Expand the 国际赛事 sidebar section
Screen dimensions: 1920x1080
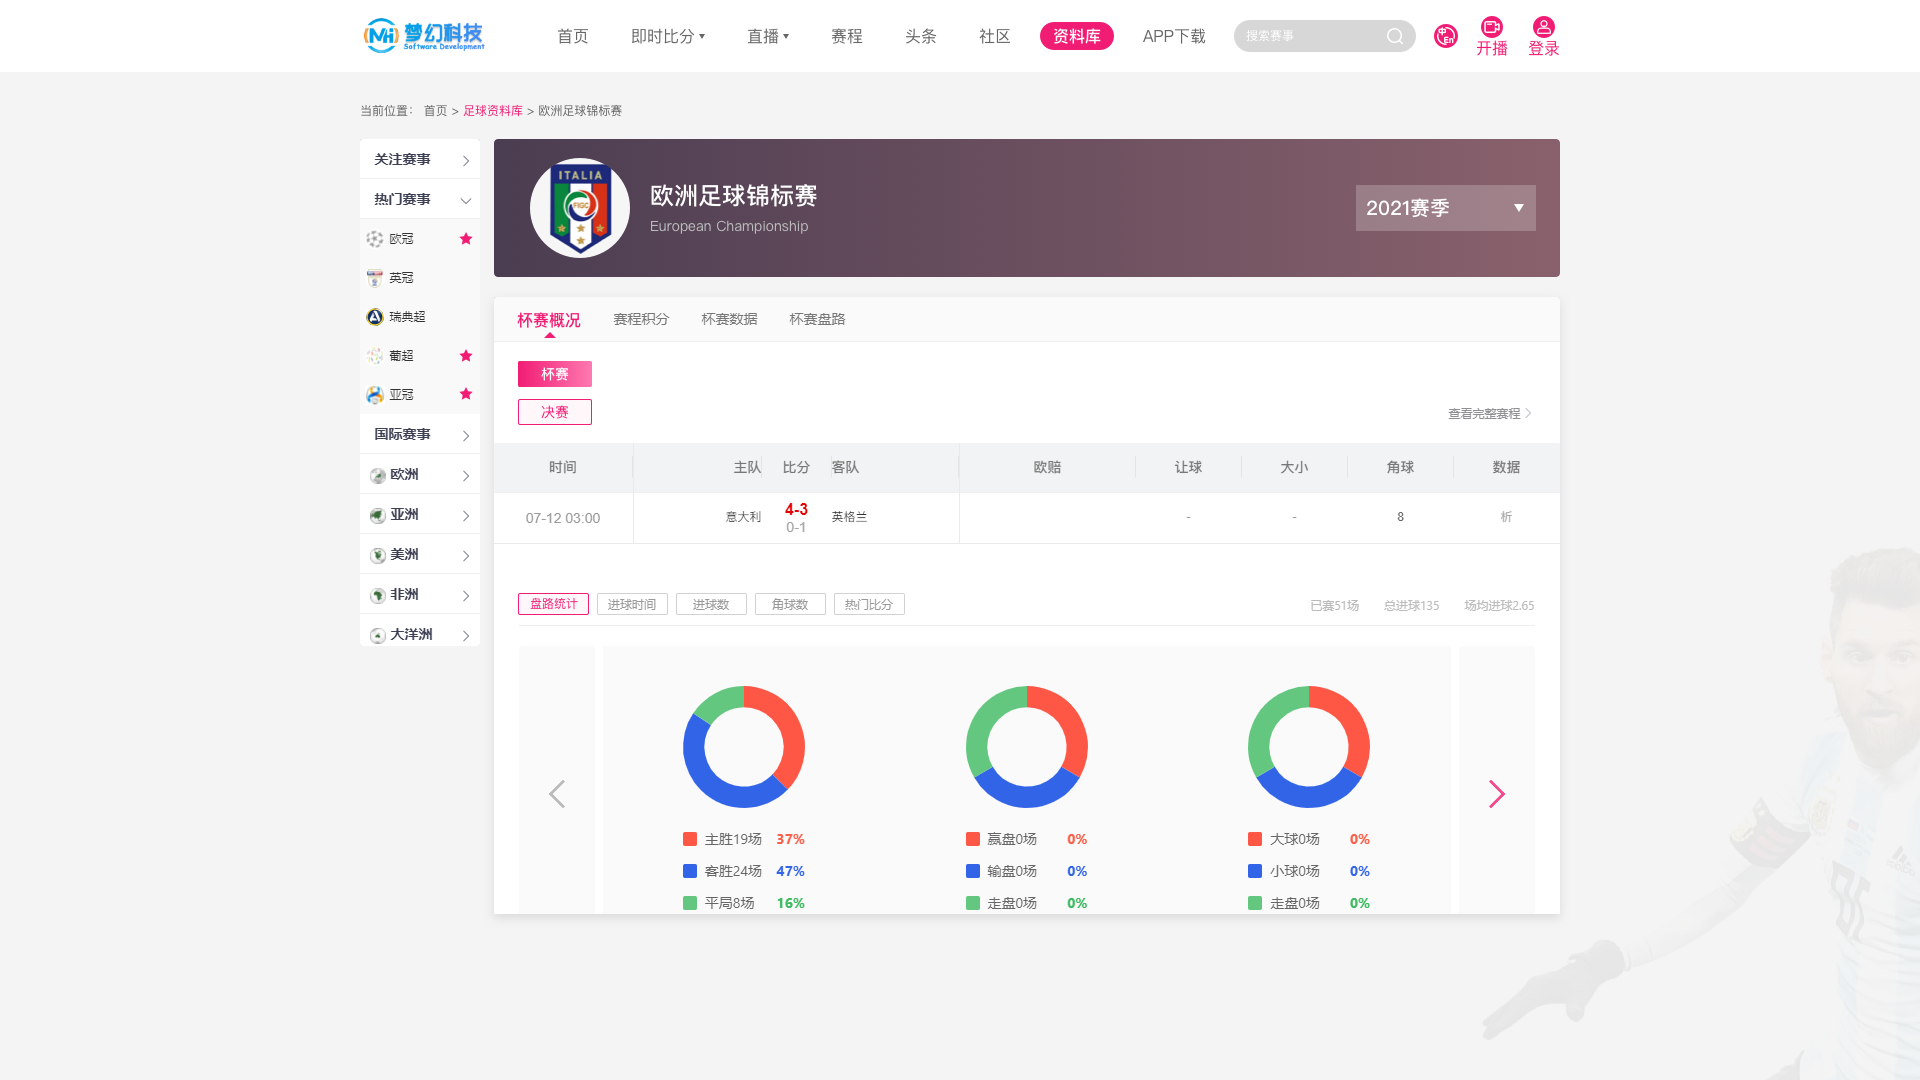(x=420, y=434)
